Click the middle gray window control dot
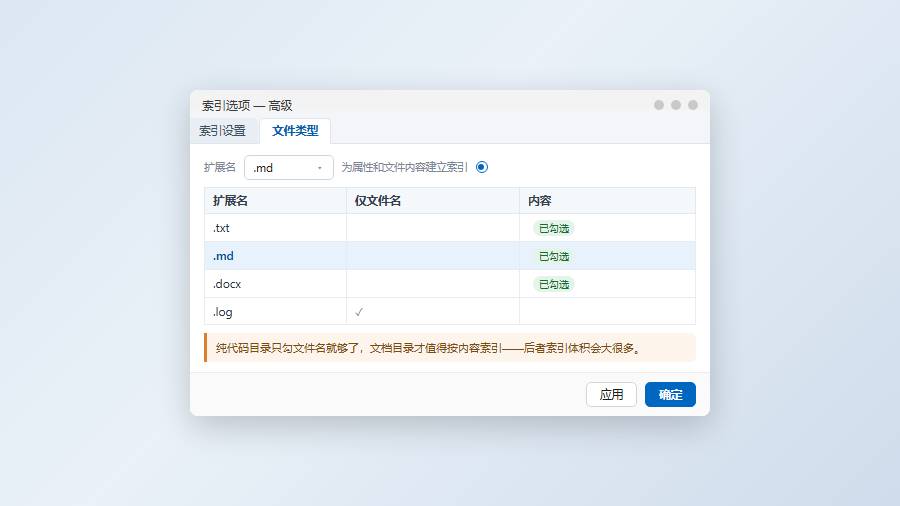 tap(676, 105)
